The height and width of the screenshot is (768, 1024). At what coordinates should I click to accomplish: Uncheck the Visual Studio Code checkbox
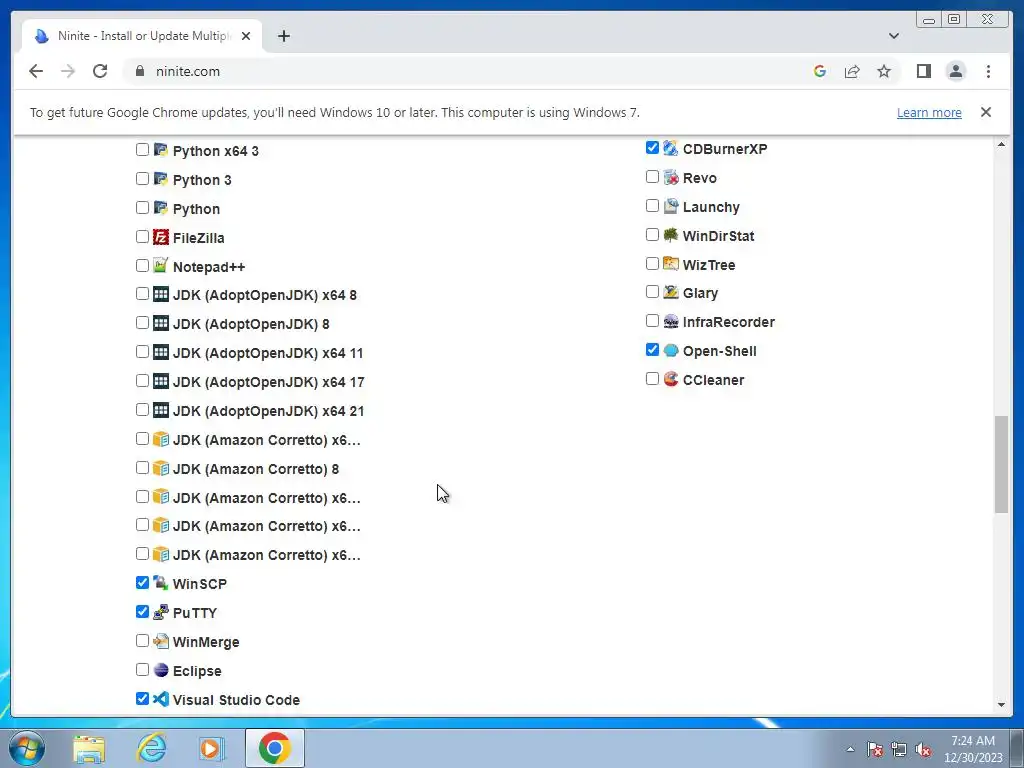click(142, 698)
